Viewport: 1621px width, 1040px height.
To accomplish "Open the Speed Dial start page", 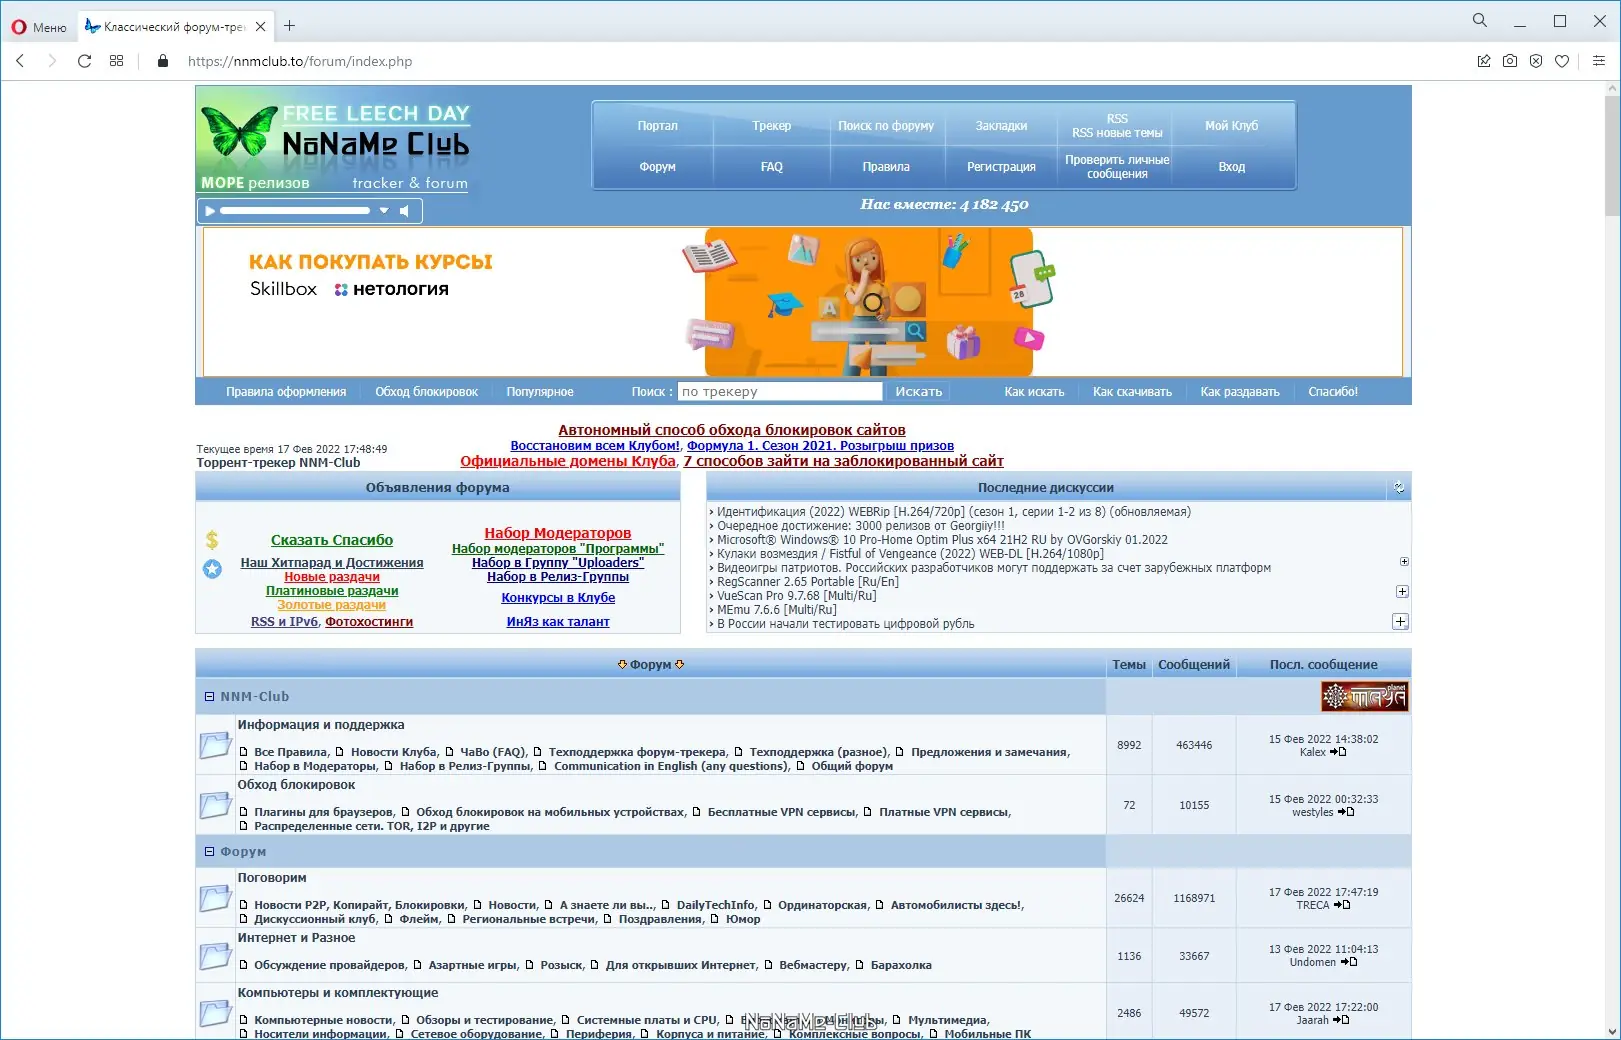I will click(116, 61).
